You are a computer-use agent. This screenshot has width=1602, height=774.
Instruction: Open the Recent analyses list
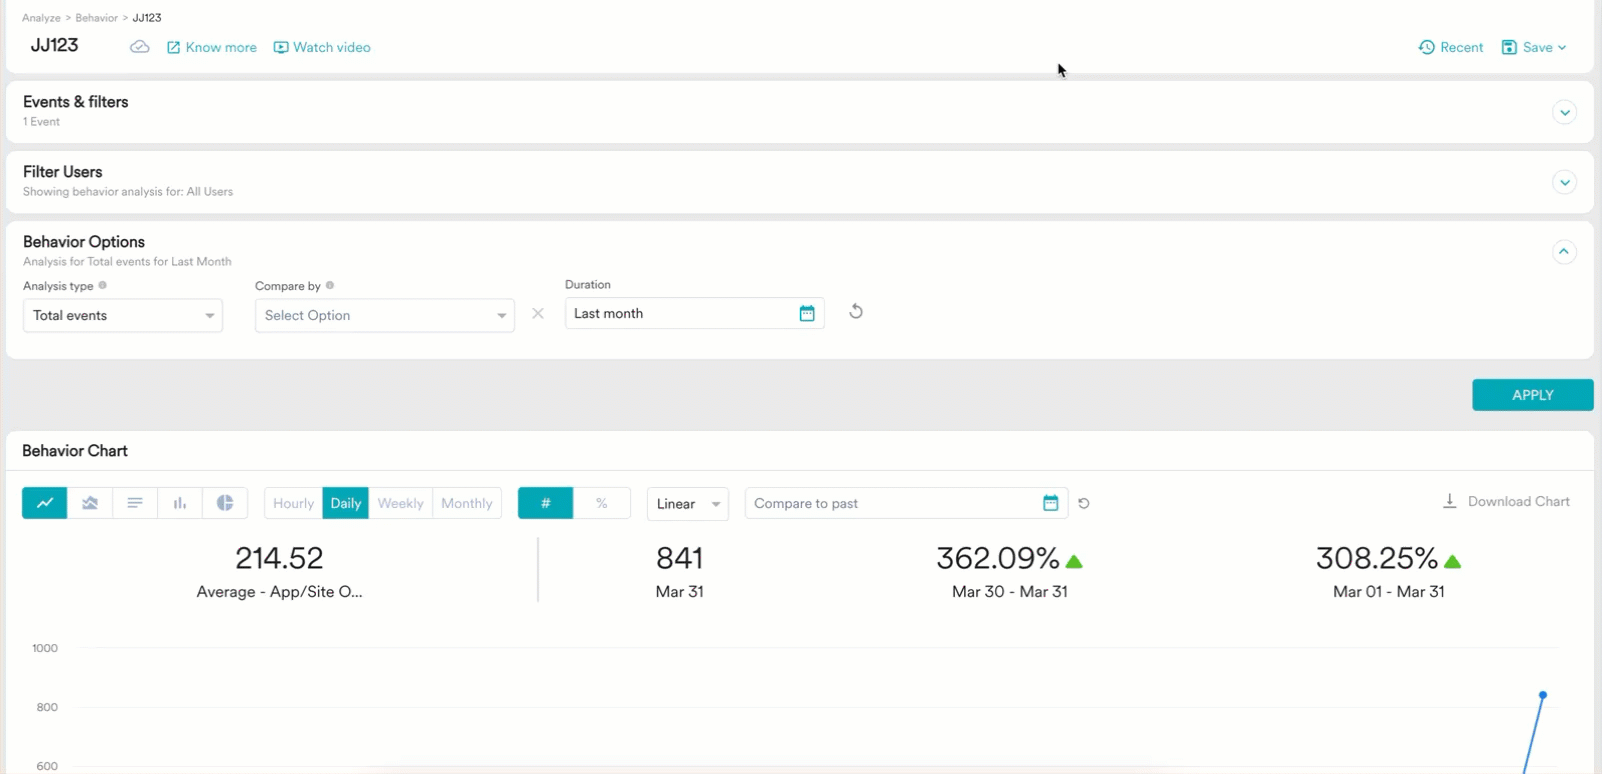tap(1450, 47)
